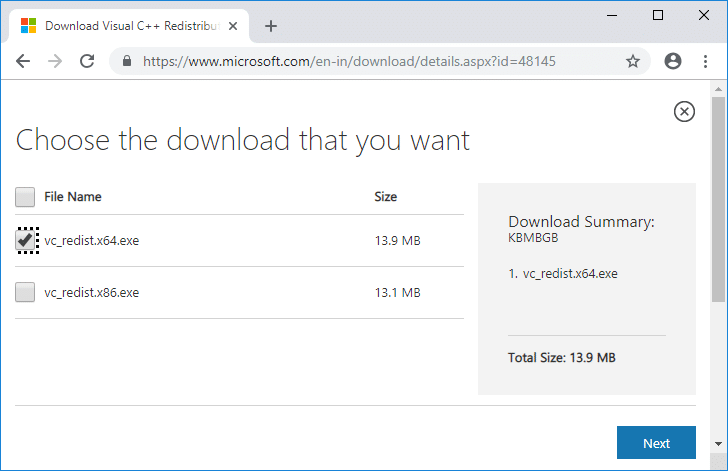728x471 pixels.
Task: Check the vc_redist.x86.exe checkbox
Action: pyautogui.click(x=26, y=293)
